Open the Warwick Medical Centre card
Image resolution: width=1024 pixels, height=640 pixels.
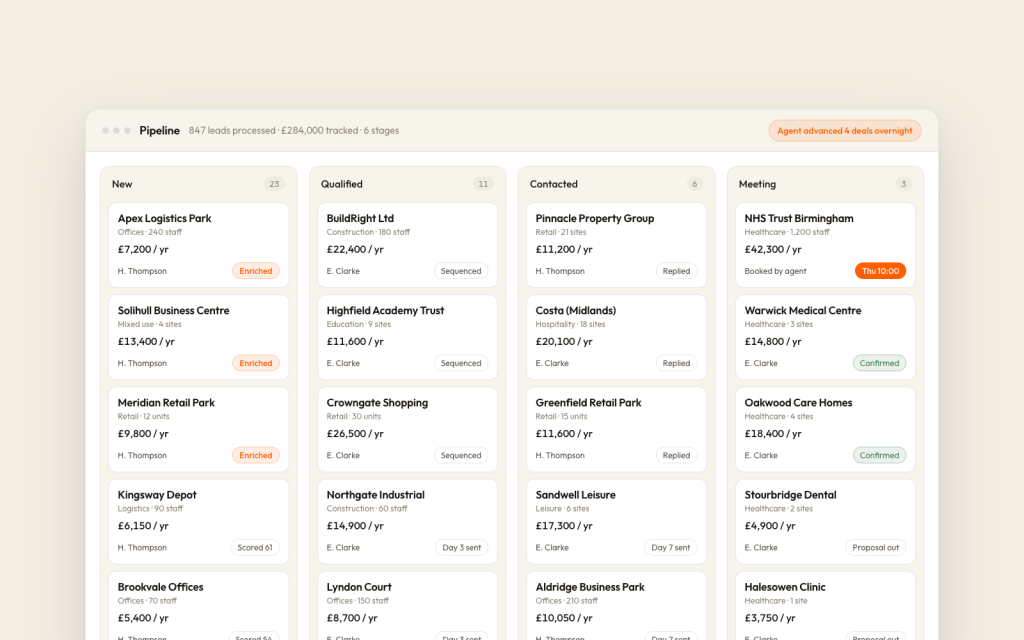tap(825, 337)
